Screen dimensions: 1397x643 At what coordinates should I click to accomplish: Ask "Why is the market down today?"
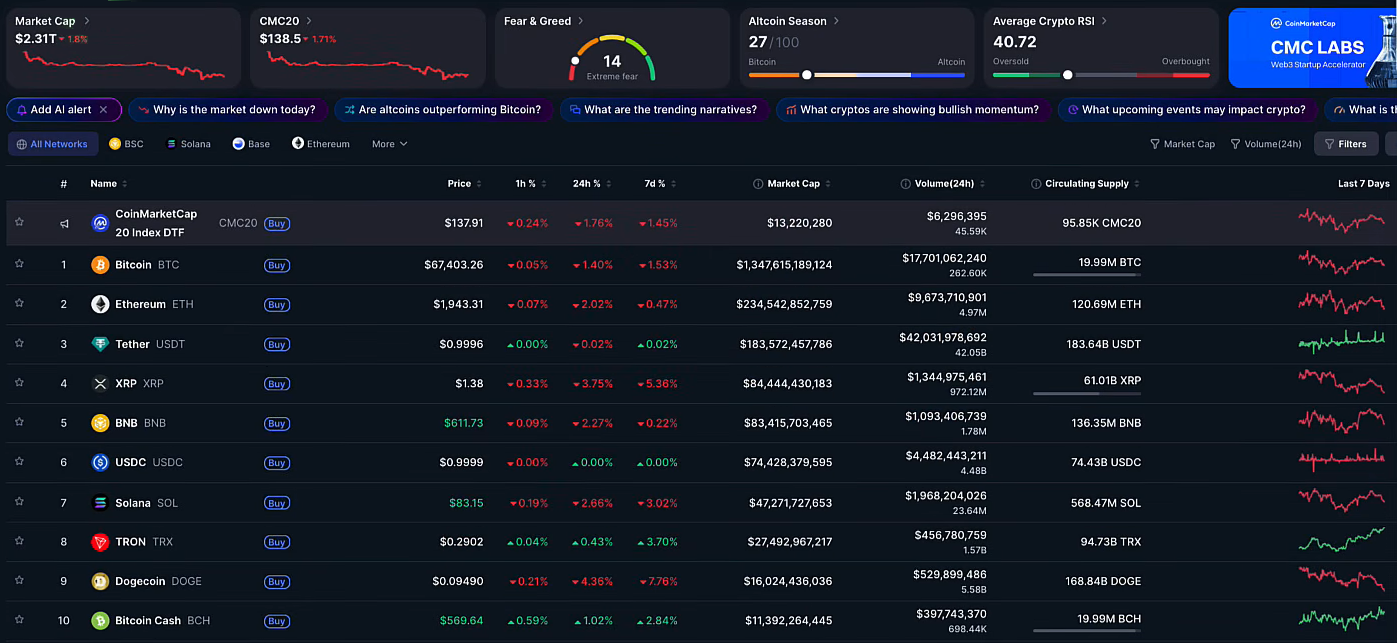pyautogui.click(x=228, y=109)
